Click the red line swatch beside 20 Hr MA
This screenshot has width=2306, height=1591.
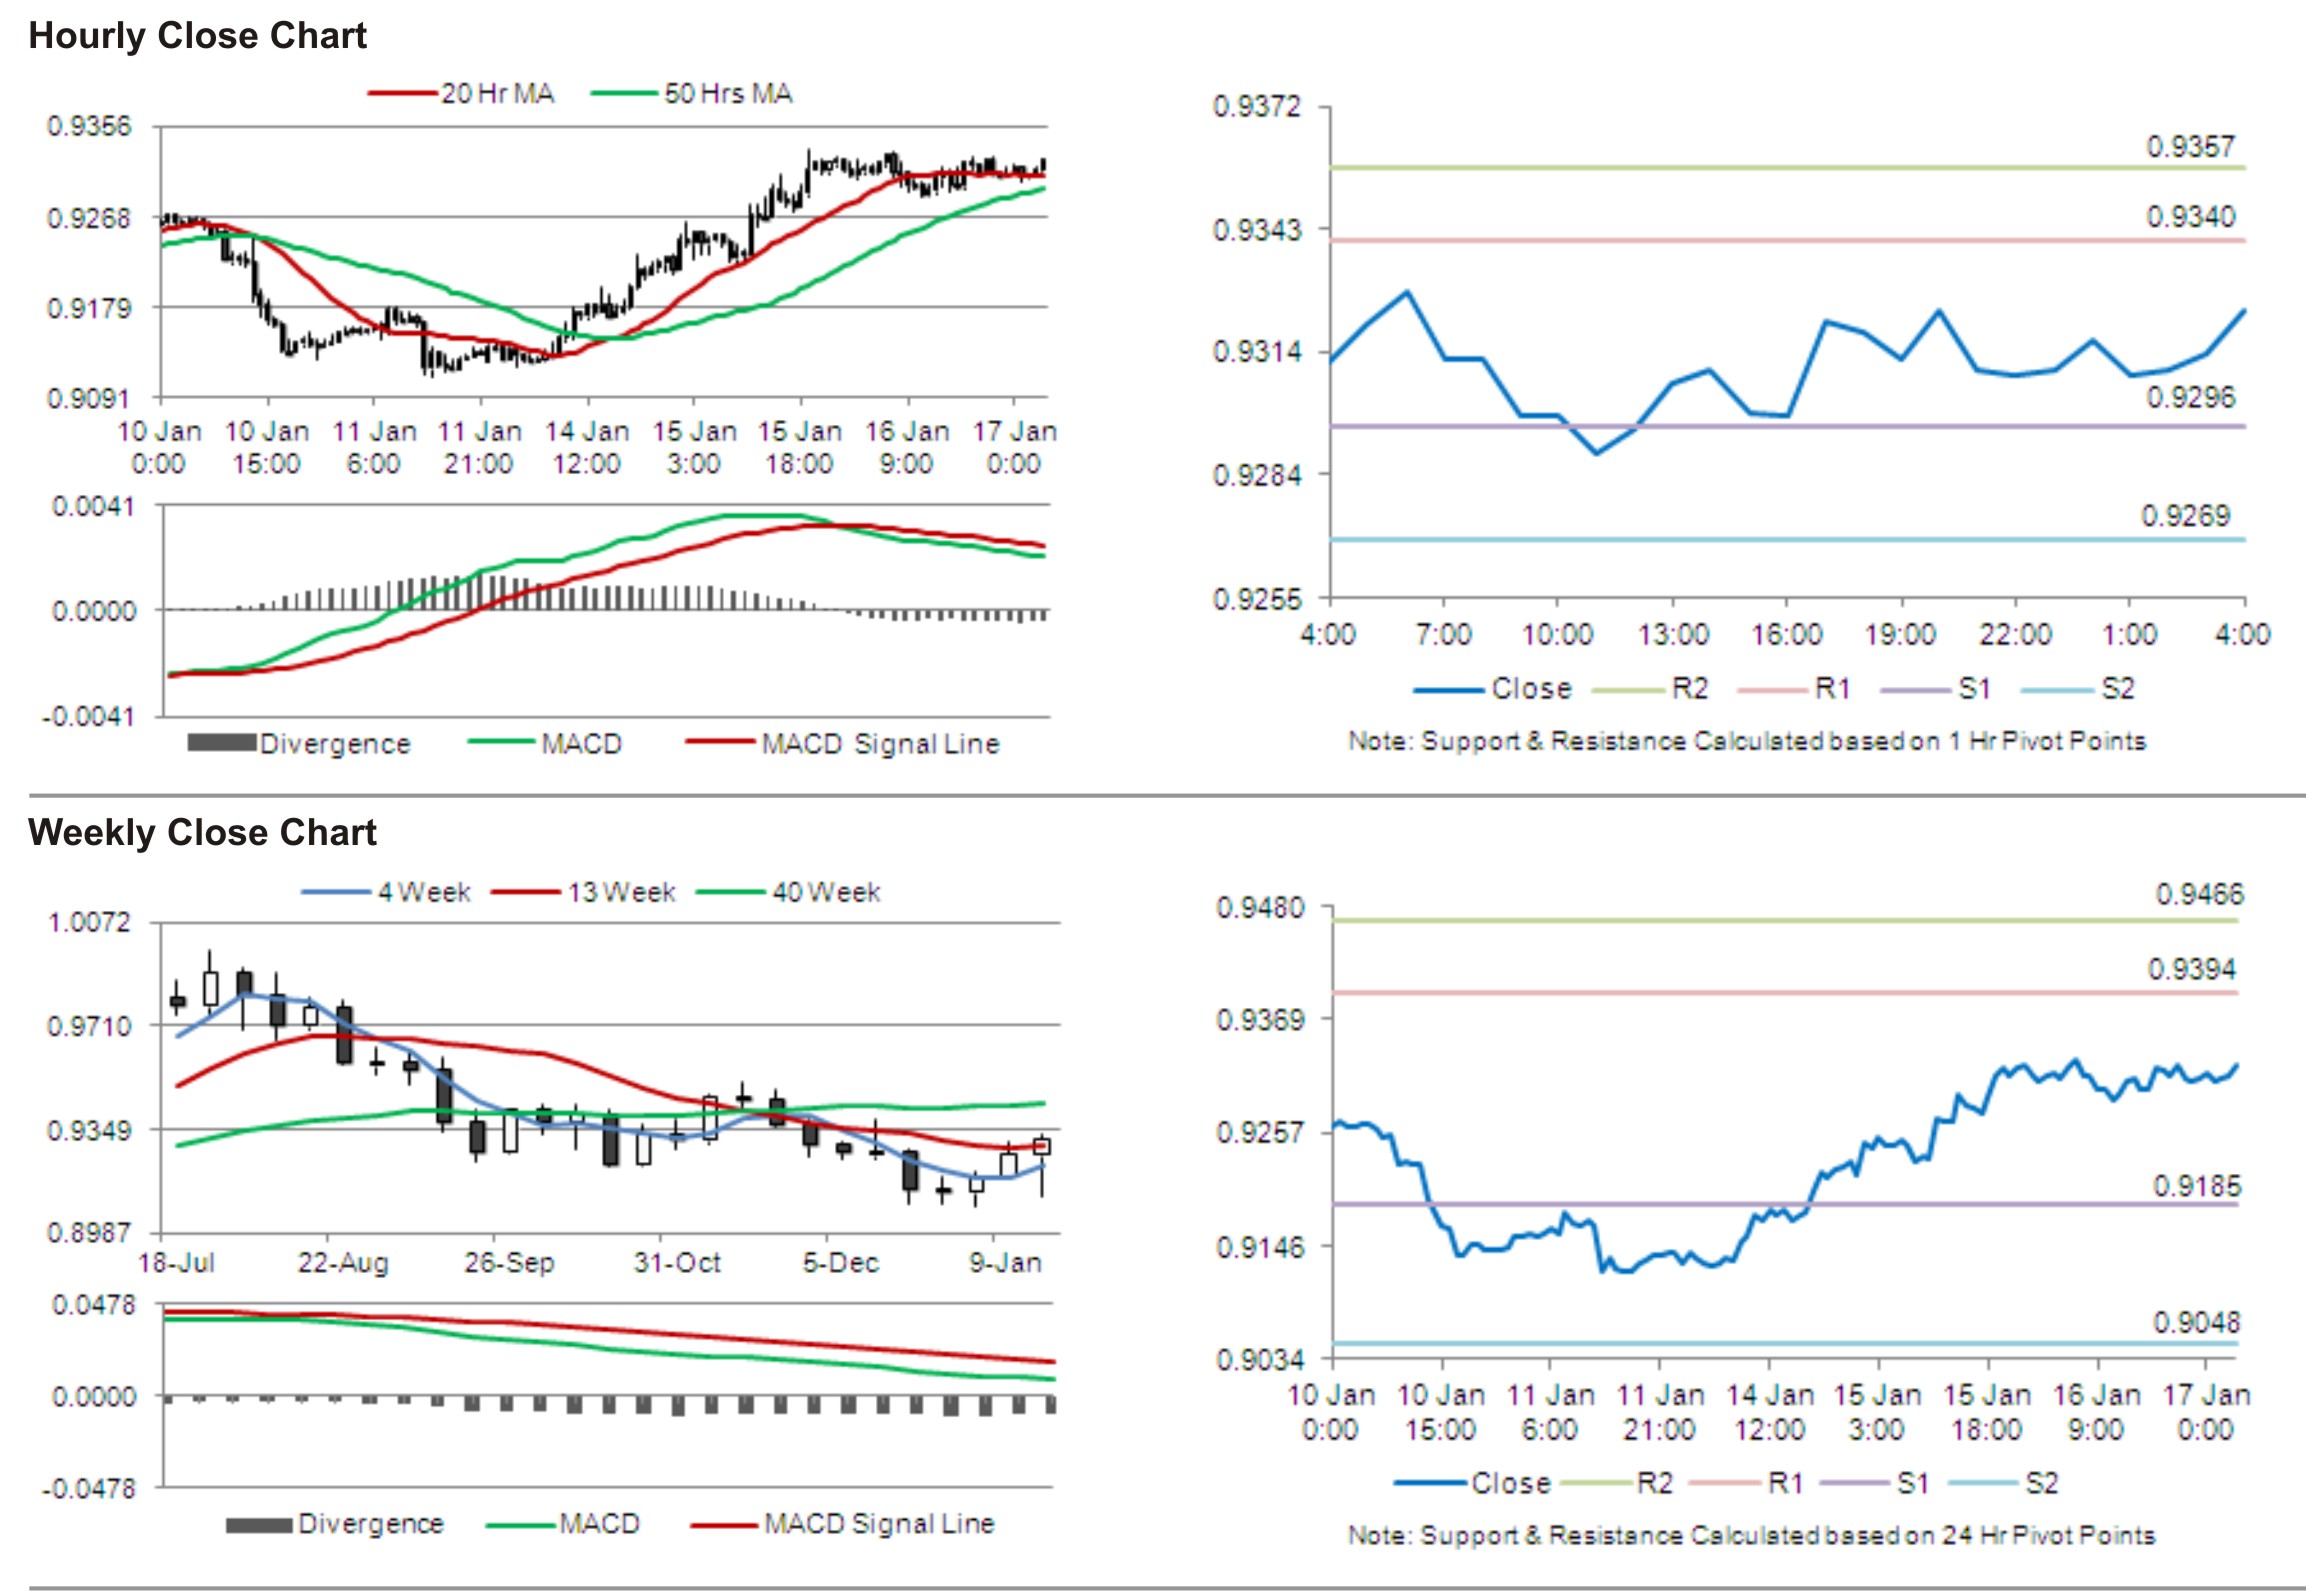403,94
